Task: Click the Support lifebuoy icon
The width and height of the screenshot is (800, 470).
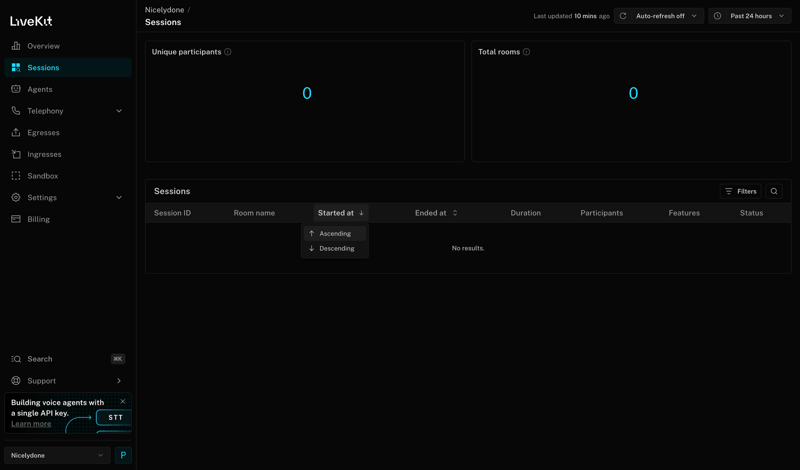Action: [x=16, y=381]
